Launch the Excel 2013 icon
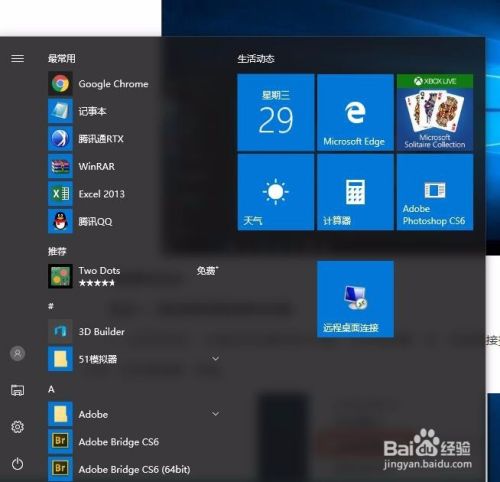500x482 pixels. pos(60,194)
